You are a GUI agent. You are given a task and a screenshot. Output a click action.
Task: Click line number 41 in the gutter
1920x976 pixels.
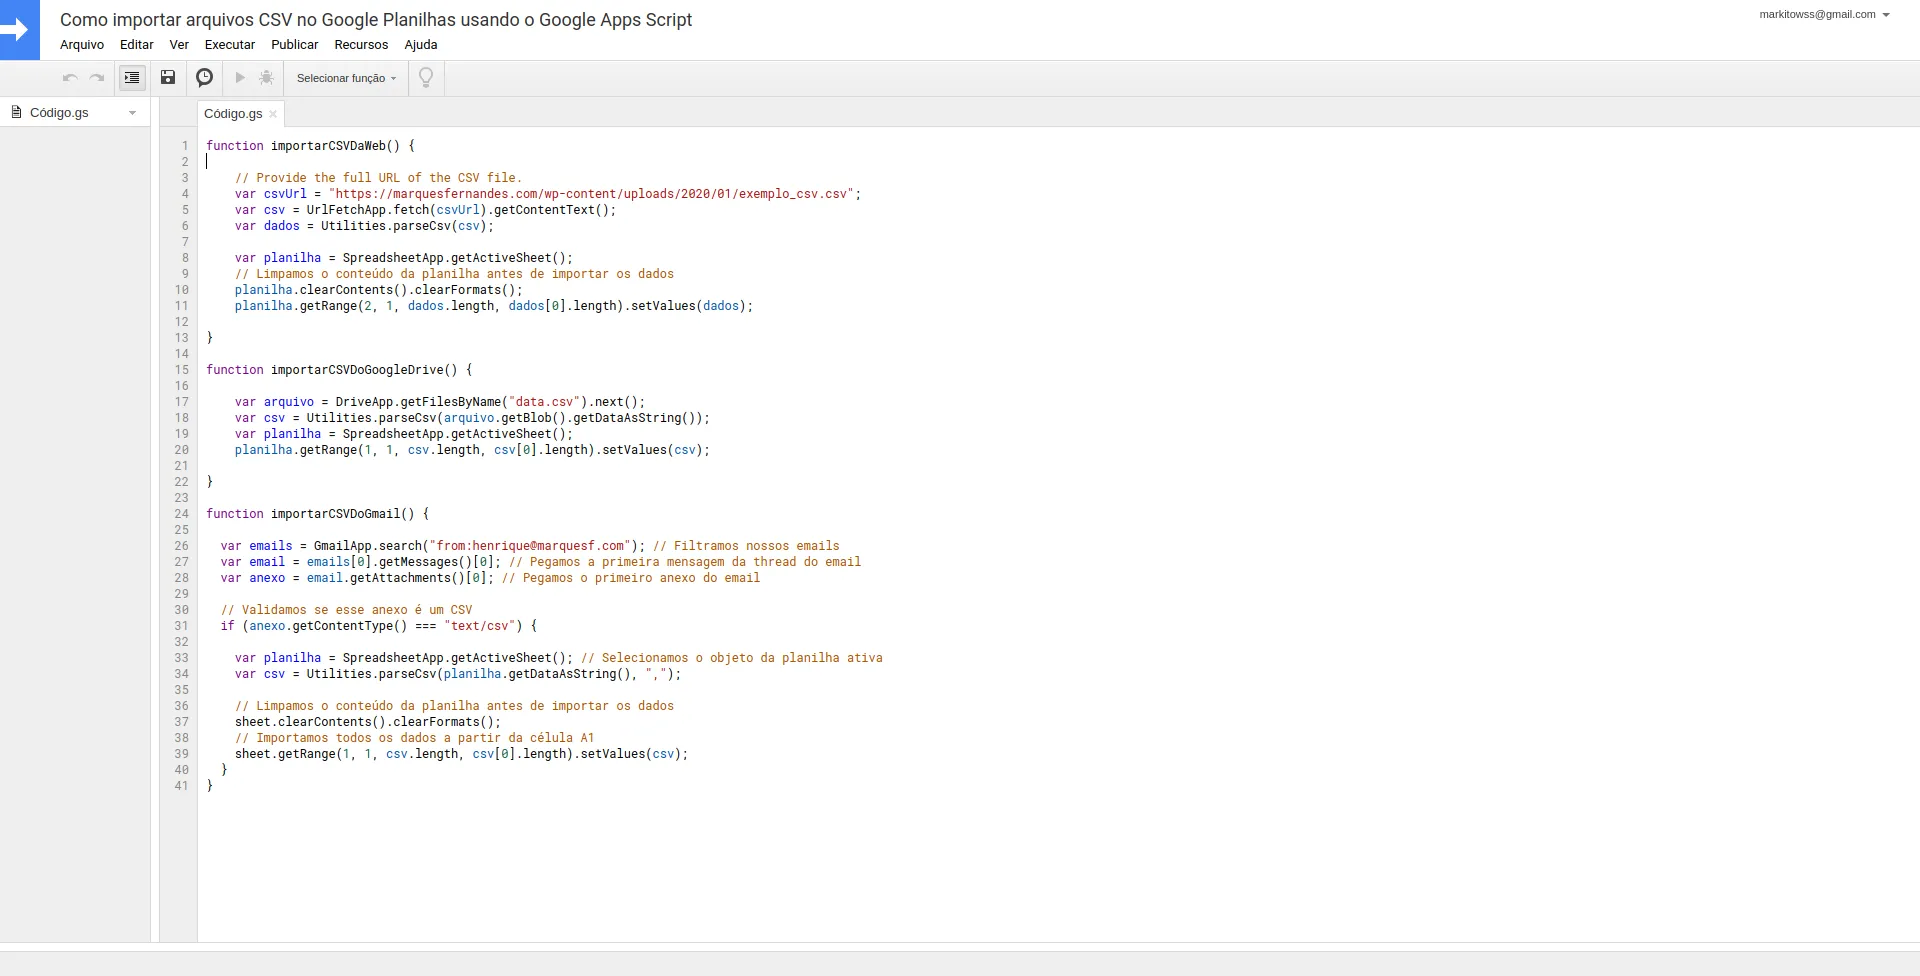181,786
